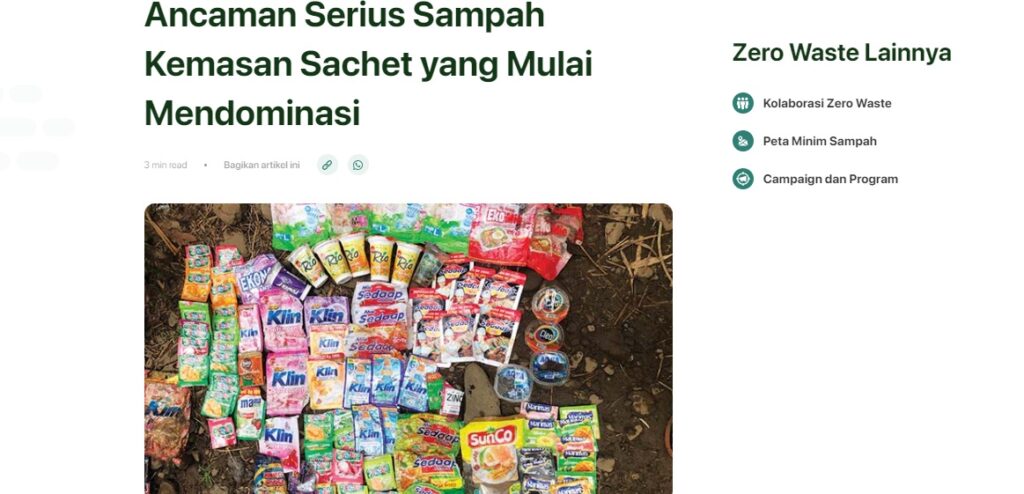Click the word Mendominasi in the title

coord(252,112)
